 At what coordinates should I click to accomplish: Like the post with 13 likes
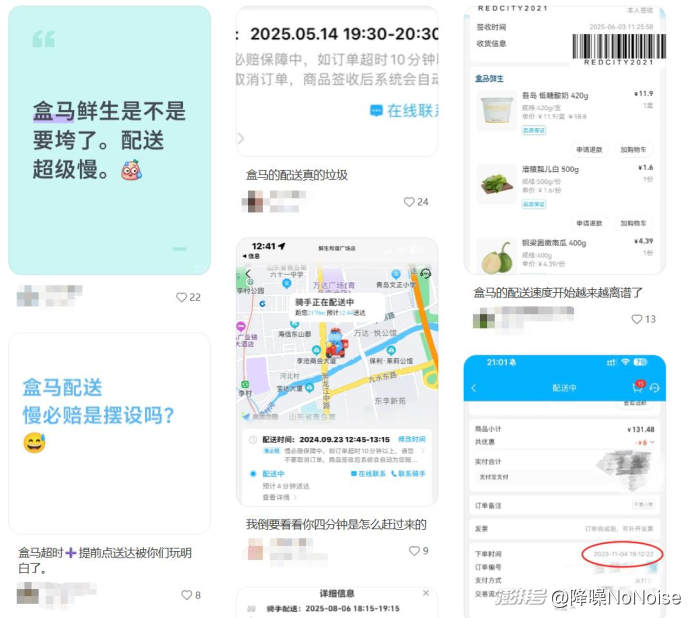pos(636,319)
